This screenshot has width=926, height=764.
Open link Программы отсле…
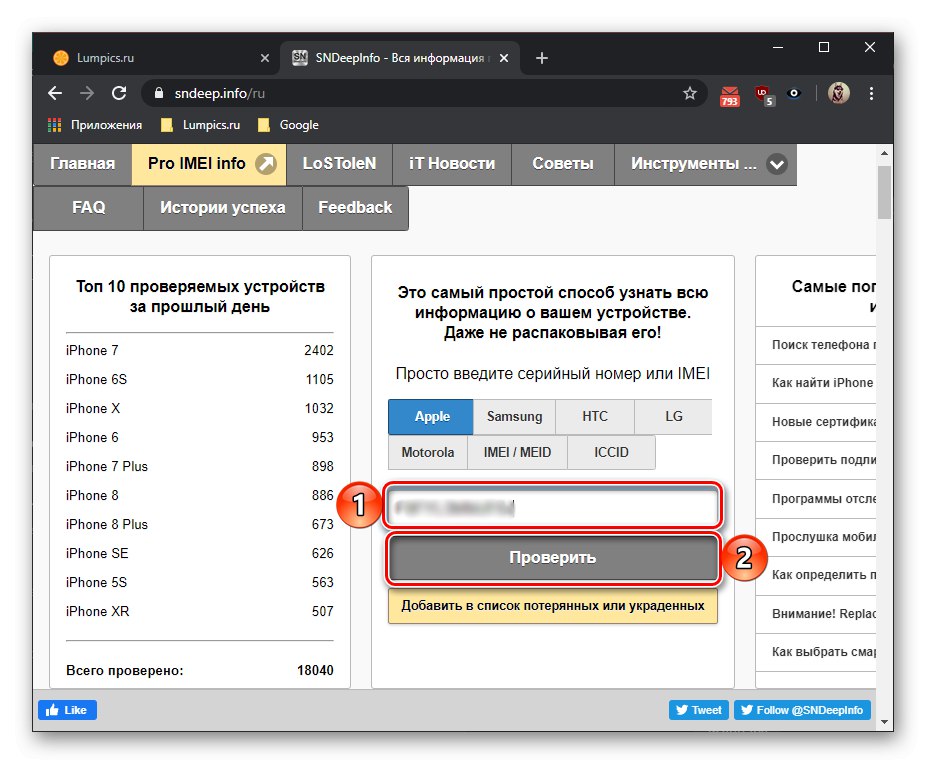click(824, 498)
